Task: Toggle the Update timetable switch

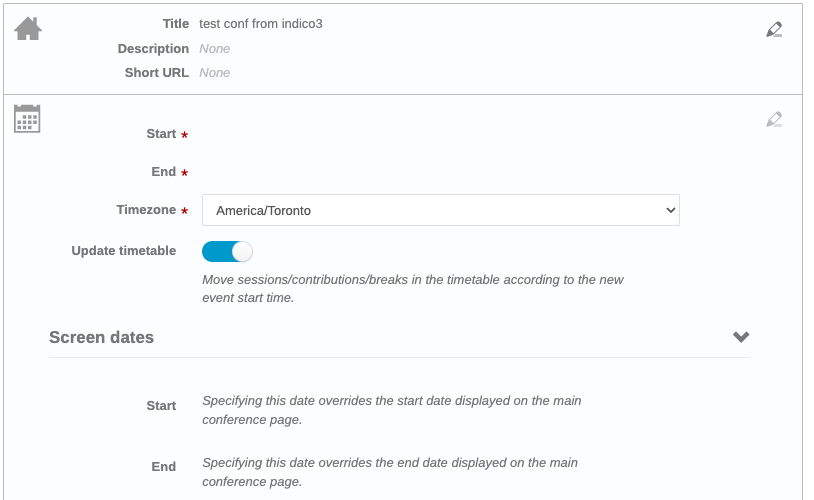Action: (227, 251)
